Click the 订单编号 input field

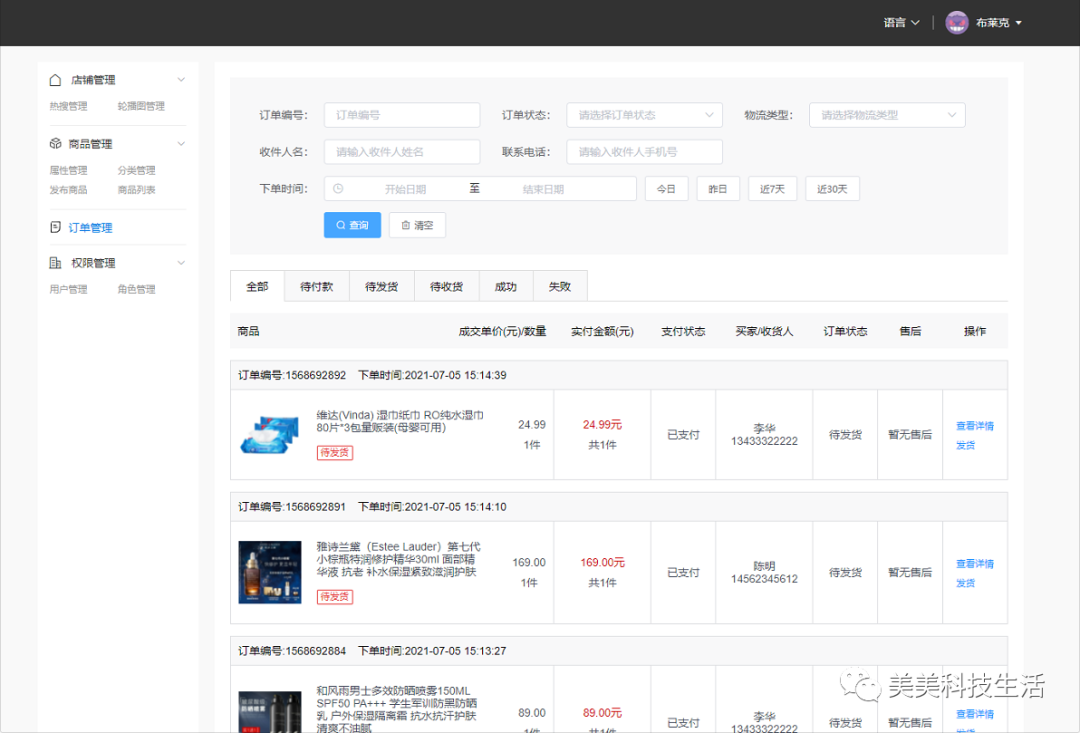(x=400, y=114)
